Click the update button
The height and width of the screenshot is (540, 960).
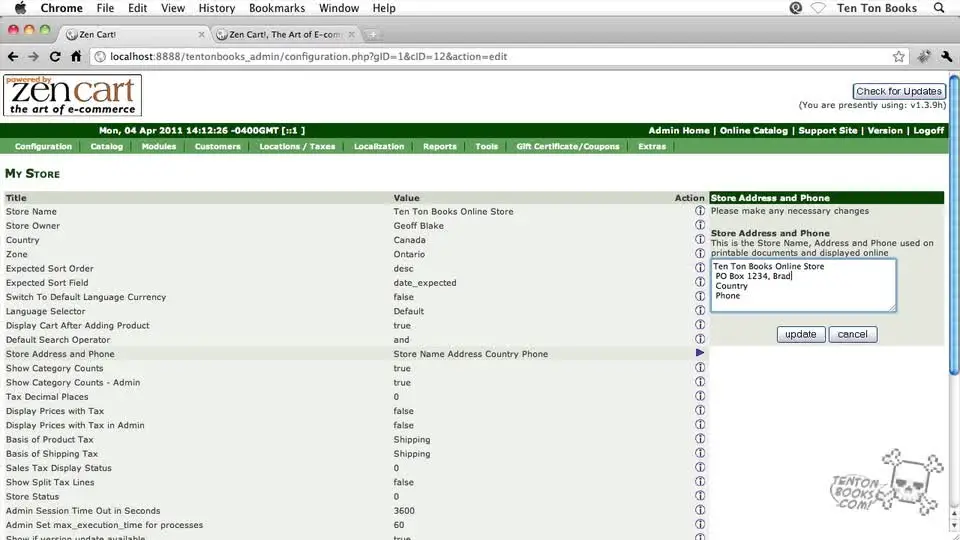pos(801,334)
